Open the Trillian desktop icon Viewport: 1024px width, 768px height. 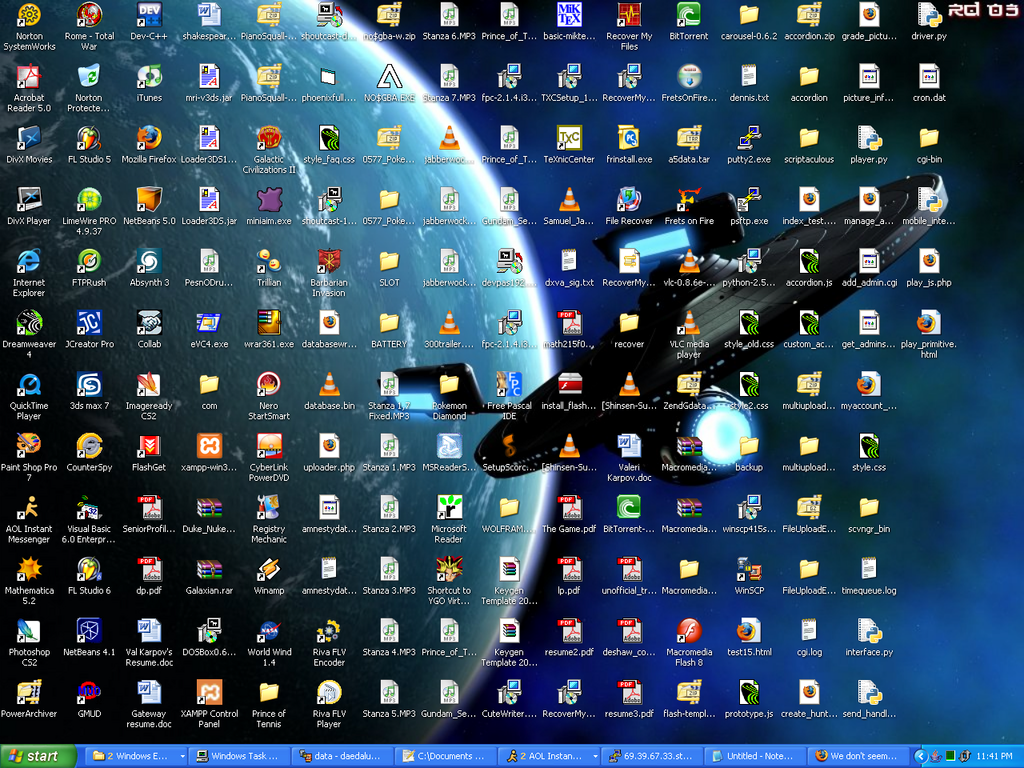click(x=269, y=268)
